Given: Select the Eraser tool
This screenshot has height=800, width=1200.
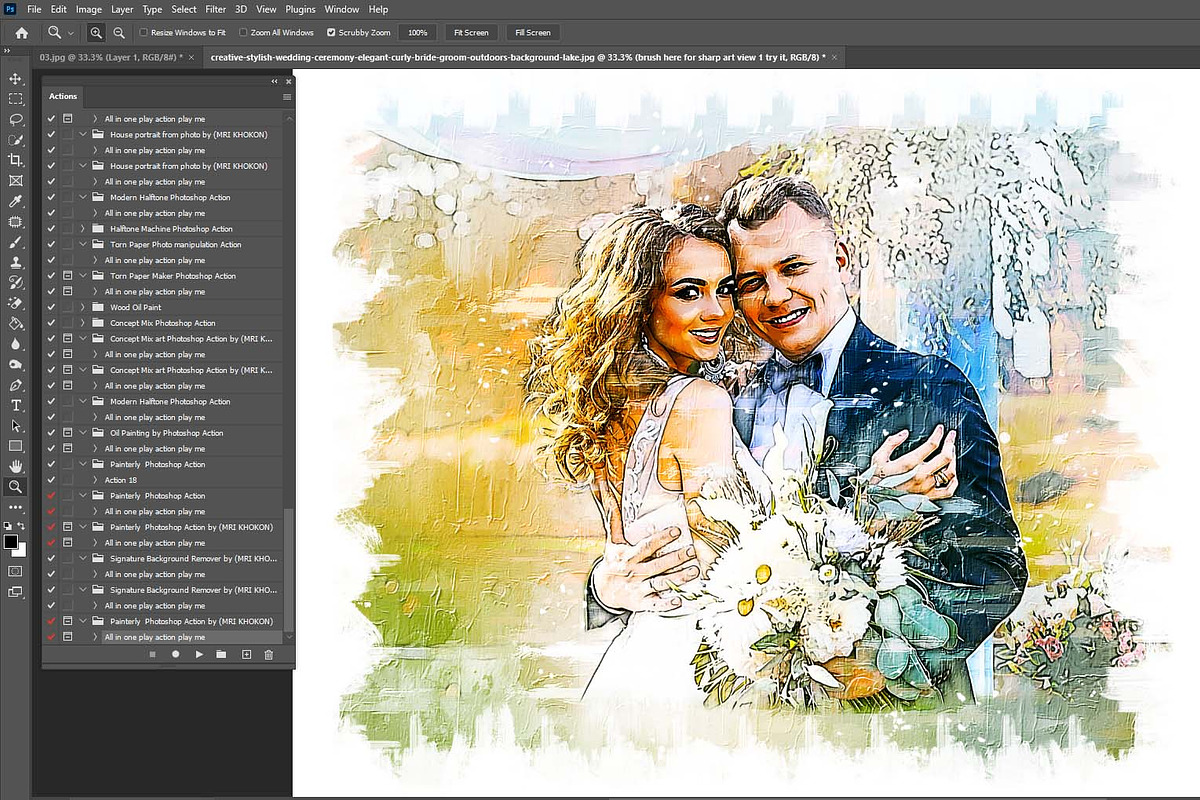Looking at the screenshot, I should click(15, 303).
